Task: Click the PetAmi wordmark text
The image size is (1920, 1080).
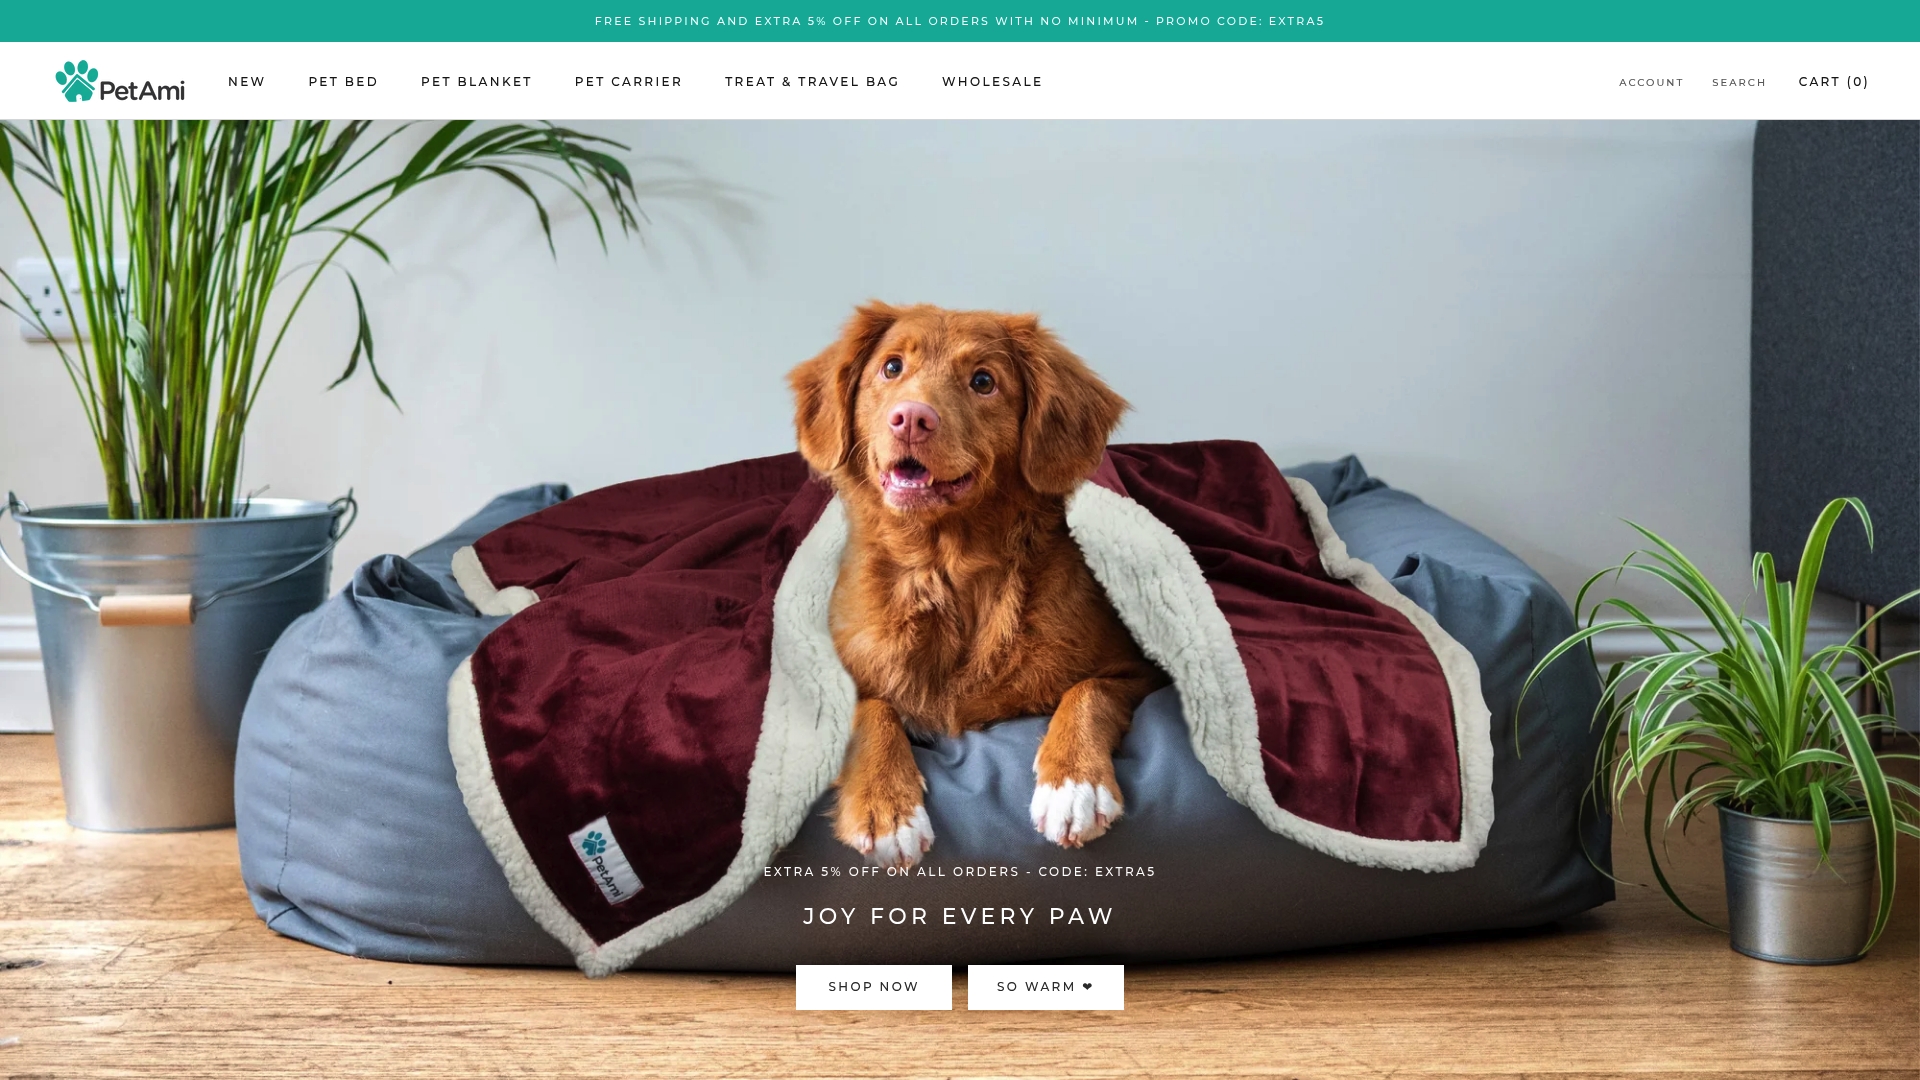Action: click(x=142, y=89)
